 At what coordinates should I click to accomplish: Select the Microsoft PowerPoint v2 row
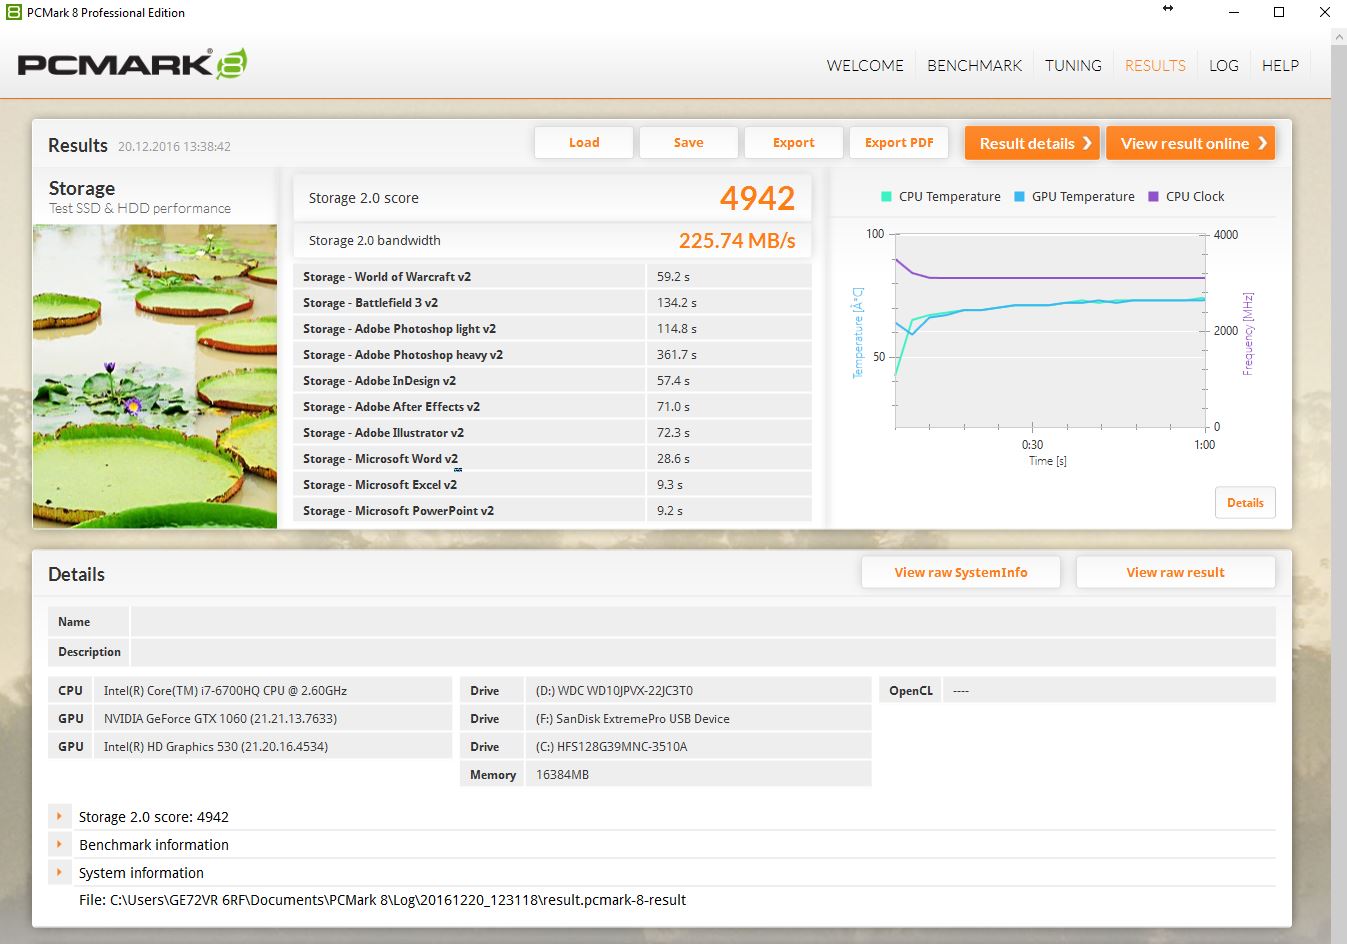coord(552,511)
